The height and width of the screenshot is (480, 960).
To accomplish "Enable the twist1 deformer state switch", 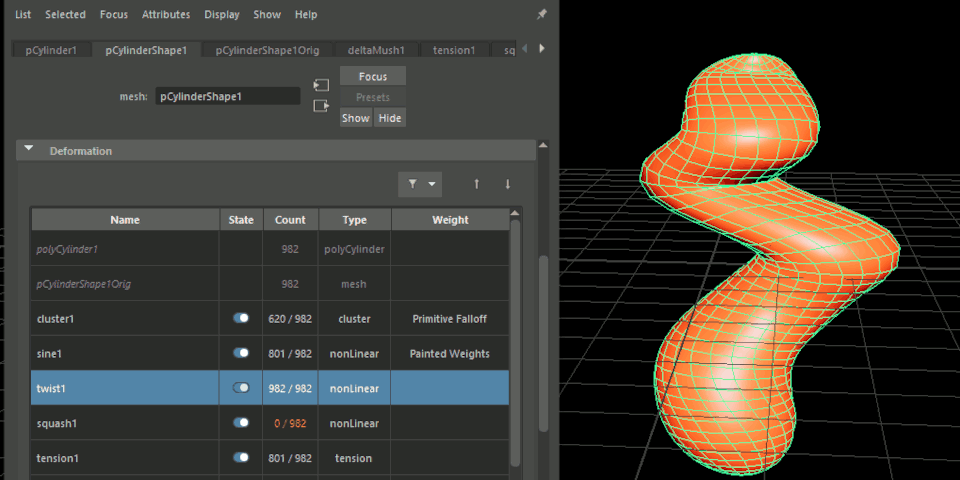I will click(241, 388).
